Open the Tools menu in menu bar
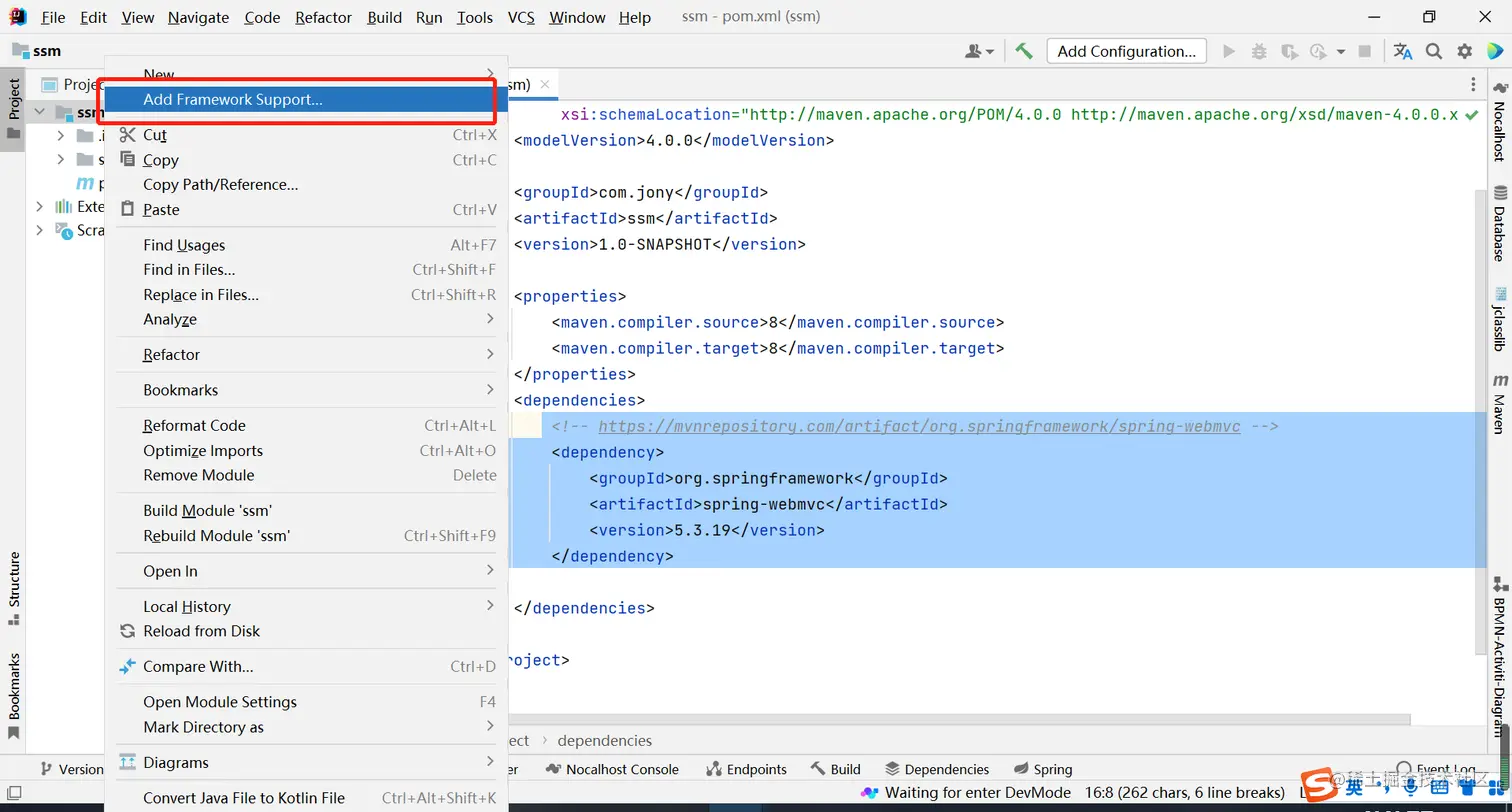Viewport: 1512px width, 812px height. 475,17
